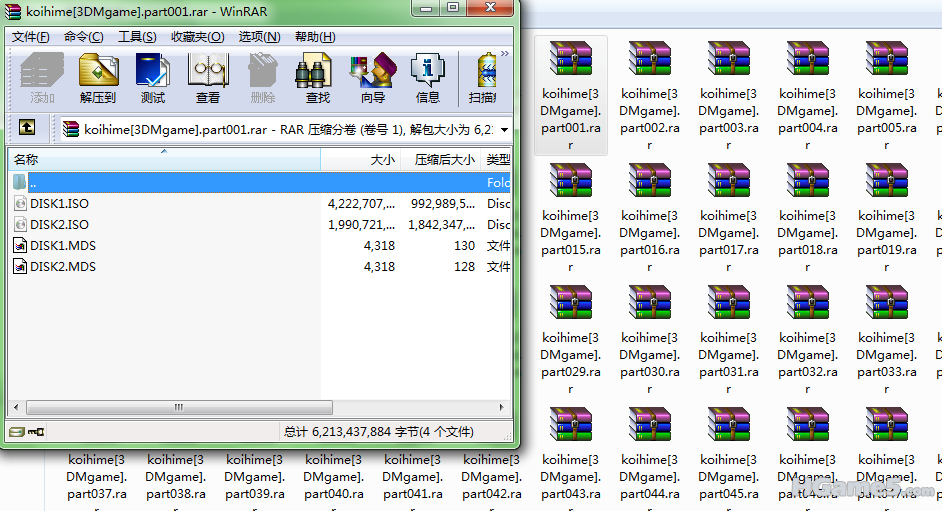
Task: Click the Add (添加) toolbar icon
Action: click(42, 78)
